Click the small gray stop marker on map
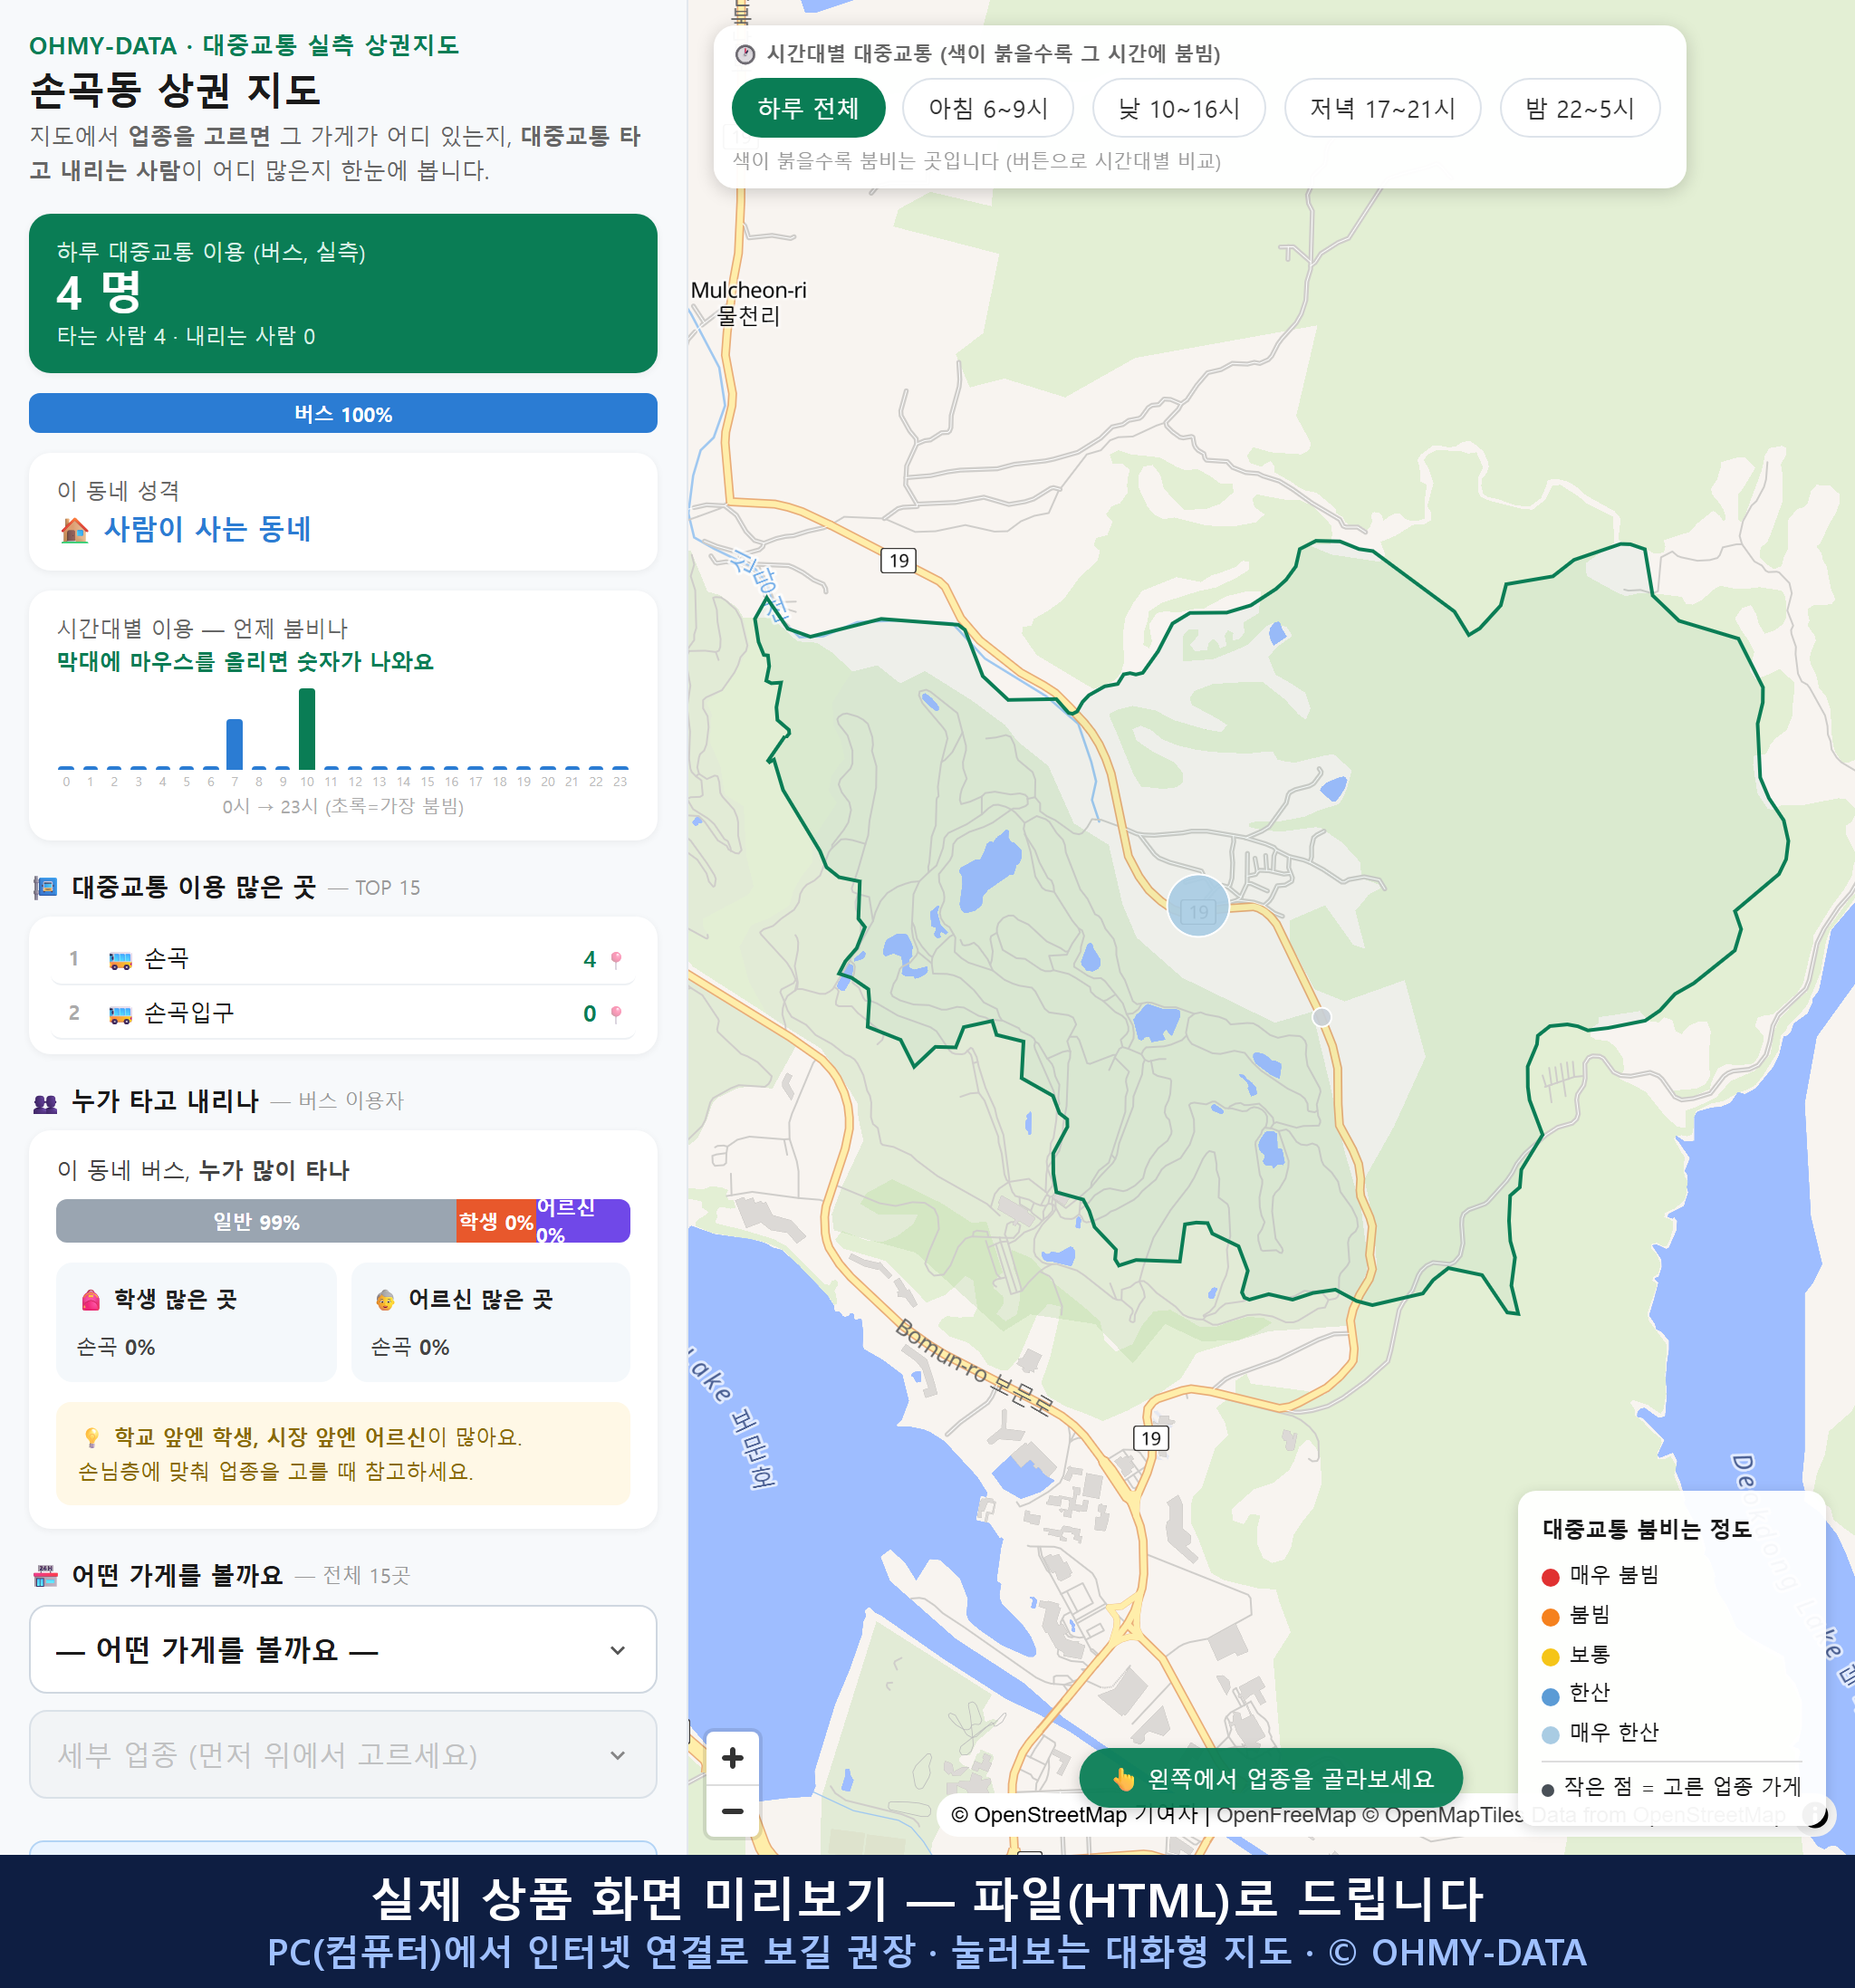Image resolution: width=1855 pixels, height=1988 pixels. (1321, 1017)
